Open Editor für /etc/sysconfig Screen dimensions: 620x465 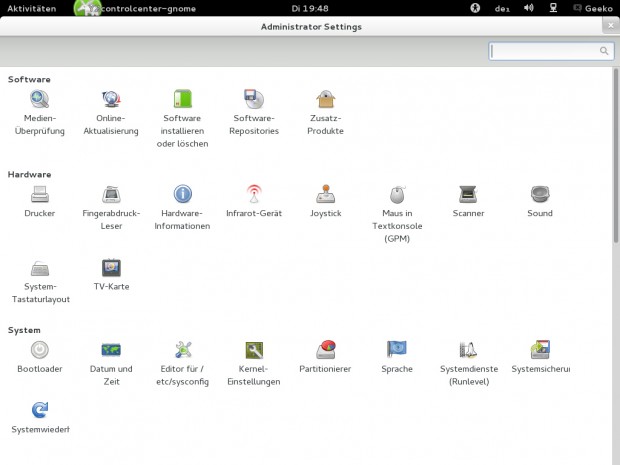(x=182, y=363)
